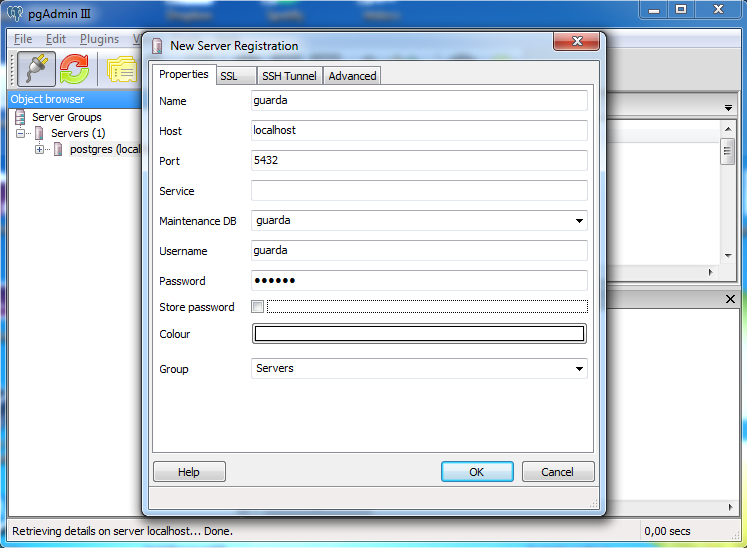Open the Maintenance DB dropdown
This screenshot has height=548, width=747.
[579, 221]
